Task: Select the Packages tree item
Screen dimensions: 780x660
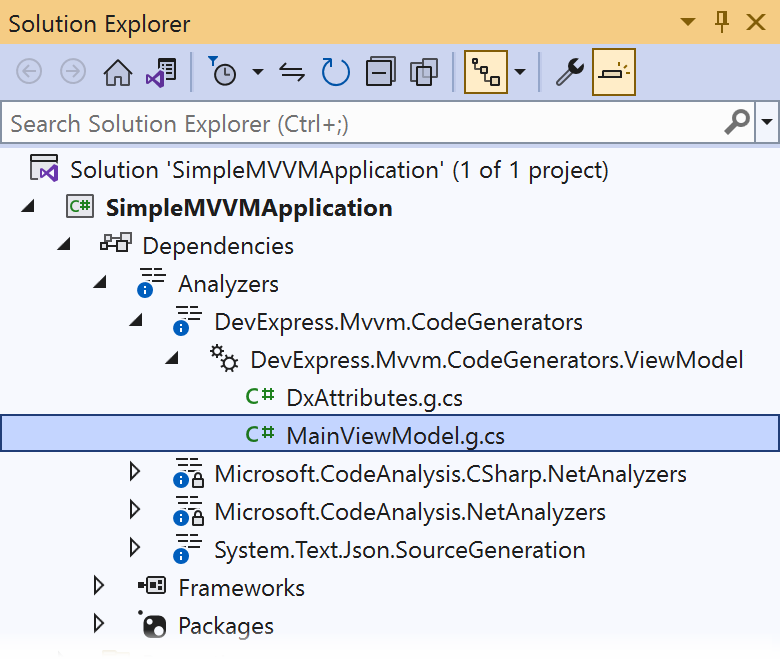Action: (226, 626)
